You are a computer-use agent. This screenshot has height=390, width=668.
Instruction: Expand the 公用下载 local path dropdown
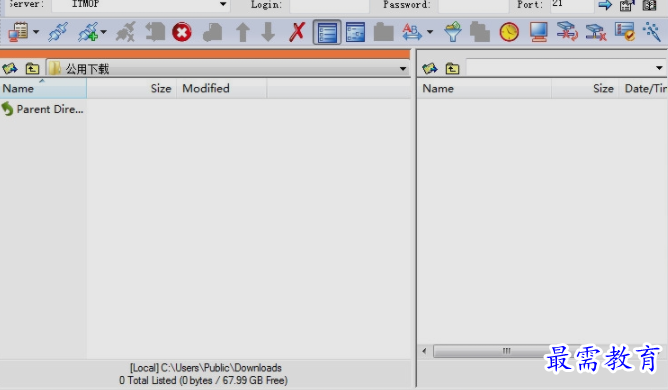click(x=403, y=69)
